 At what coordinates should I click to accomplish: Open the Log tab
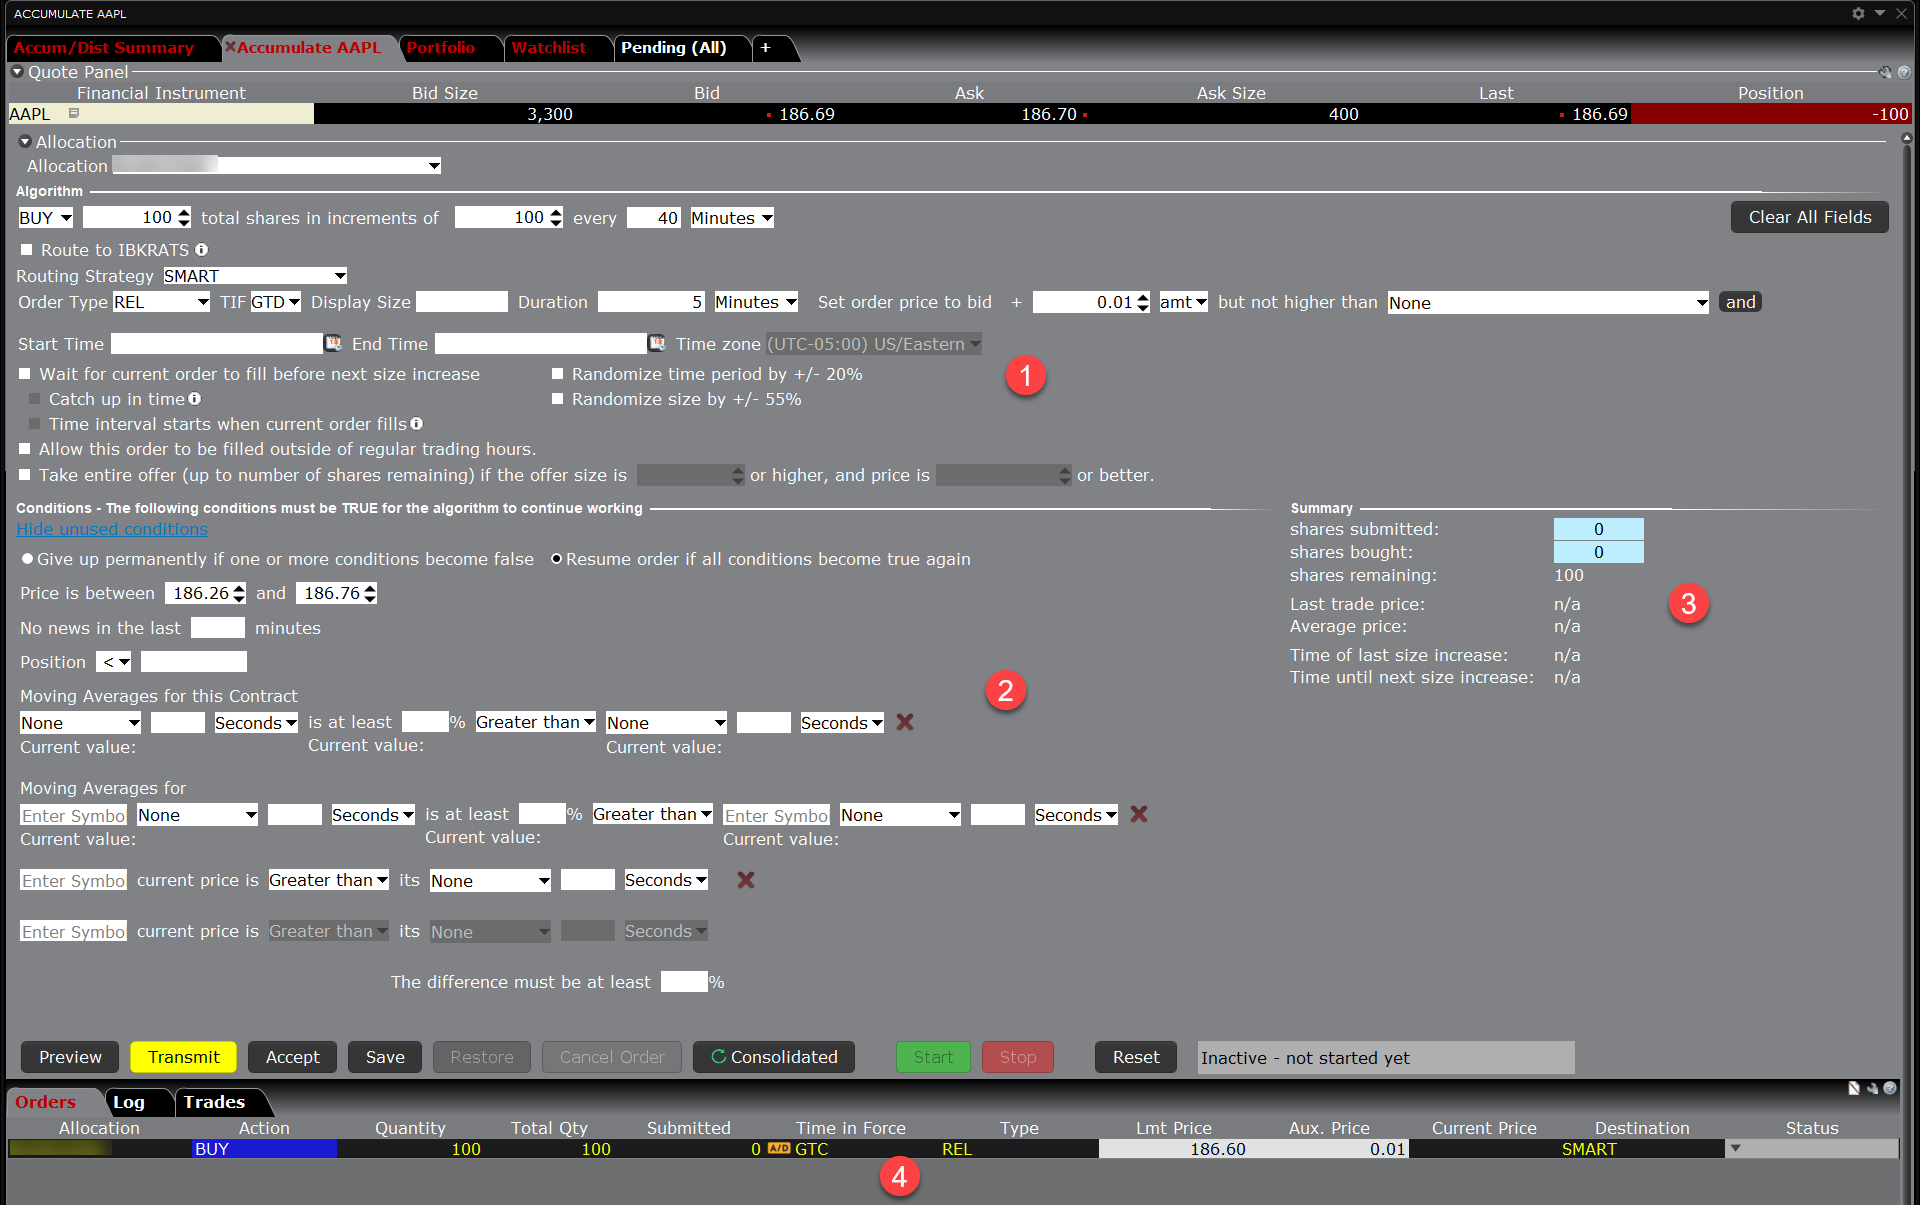tap(129, 1102)
